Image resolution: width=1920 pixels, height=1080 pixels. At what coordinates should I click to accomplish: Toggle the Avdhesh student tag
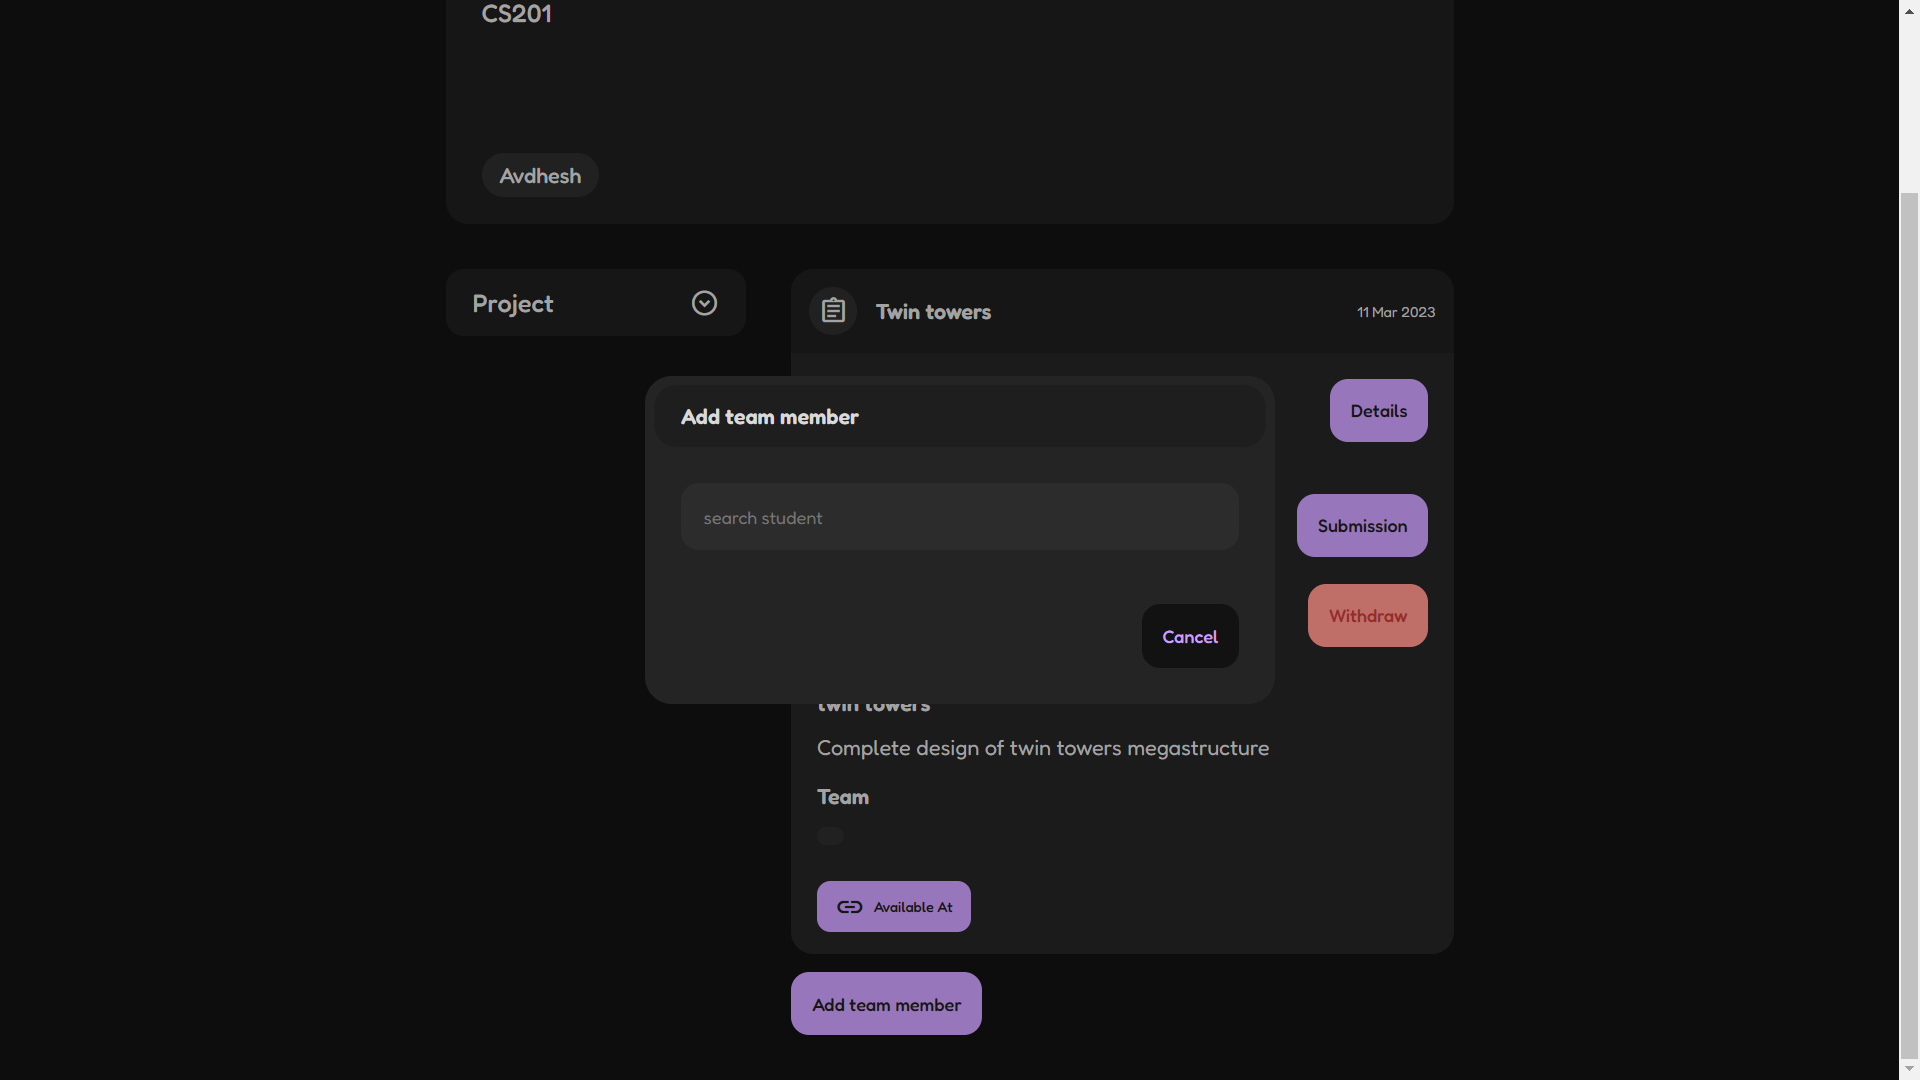[x=541, y=174]
